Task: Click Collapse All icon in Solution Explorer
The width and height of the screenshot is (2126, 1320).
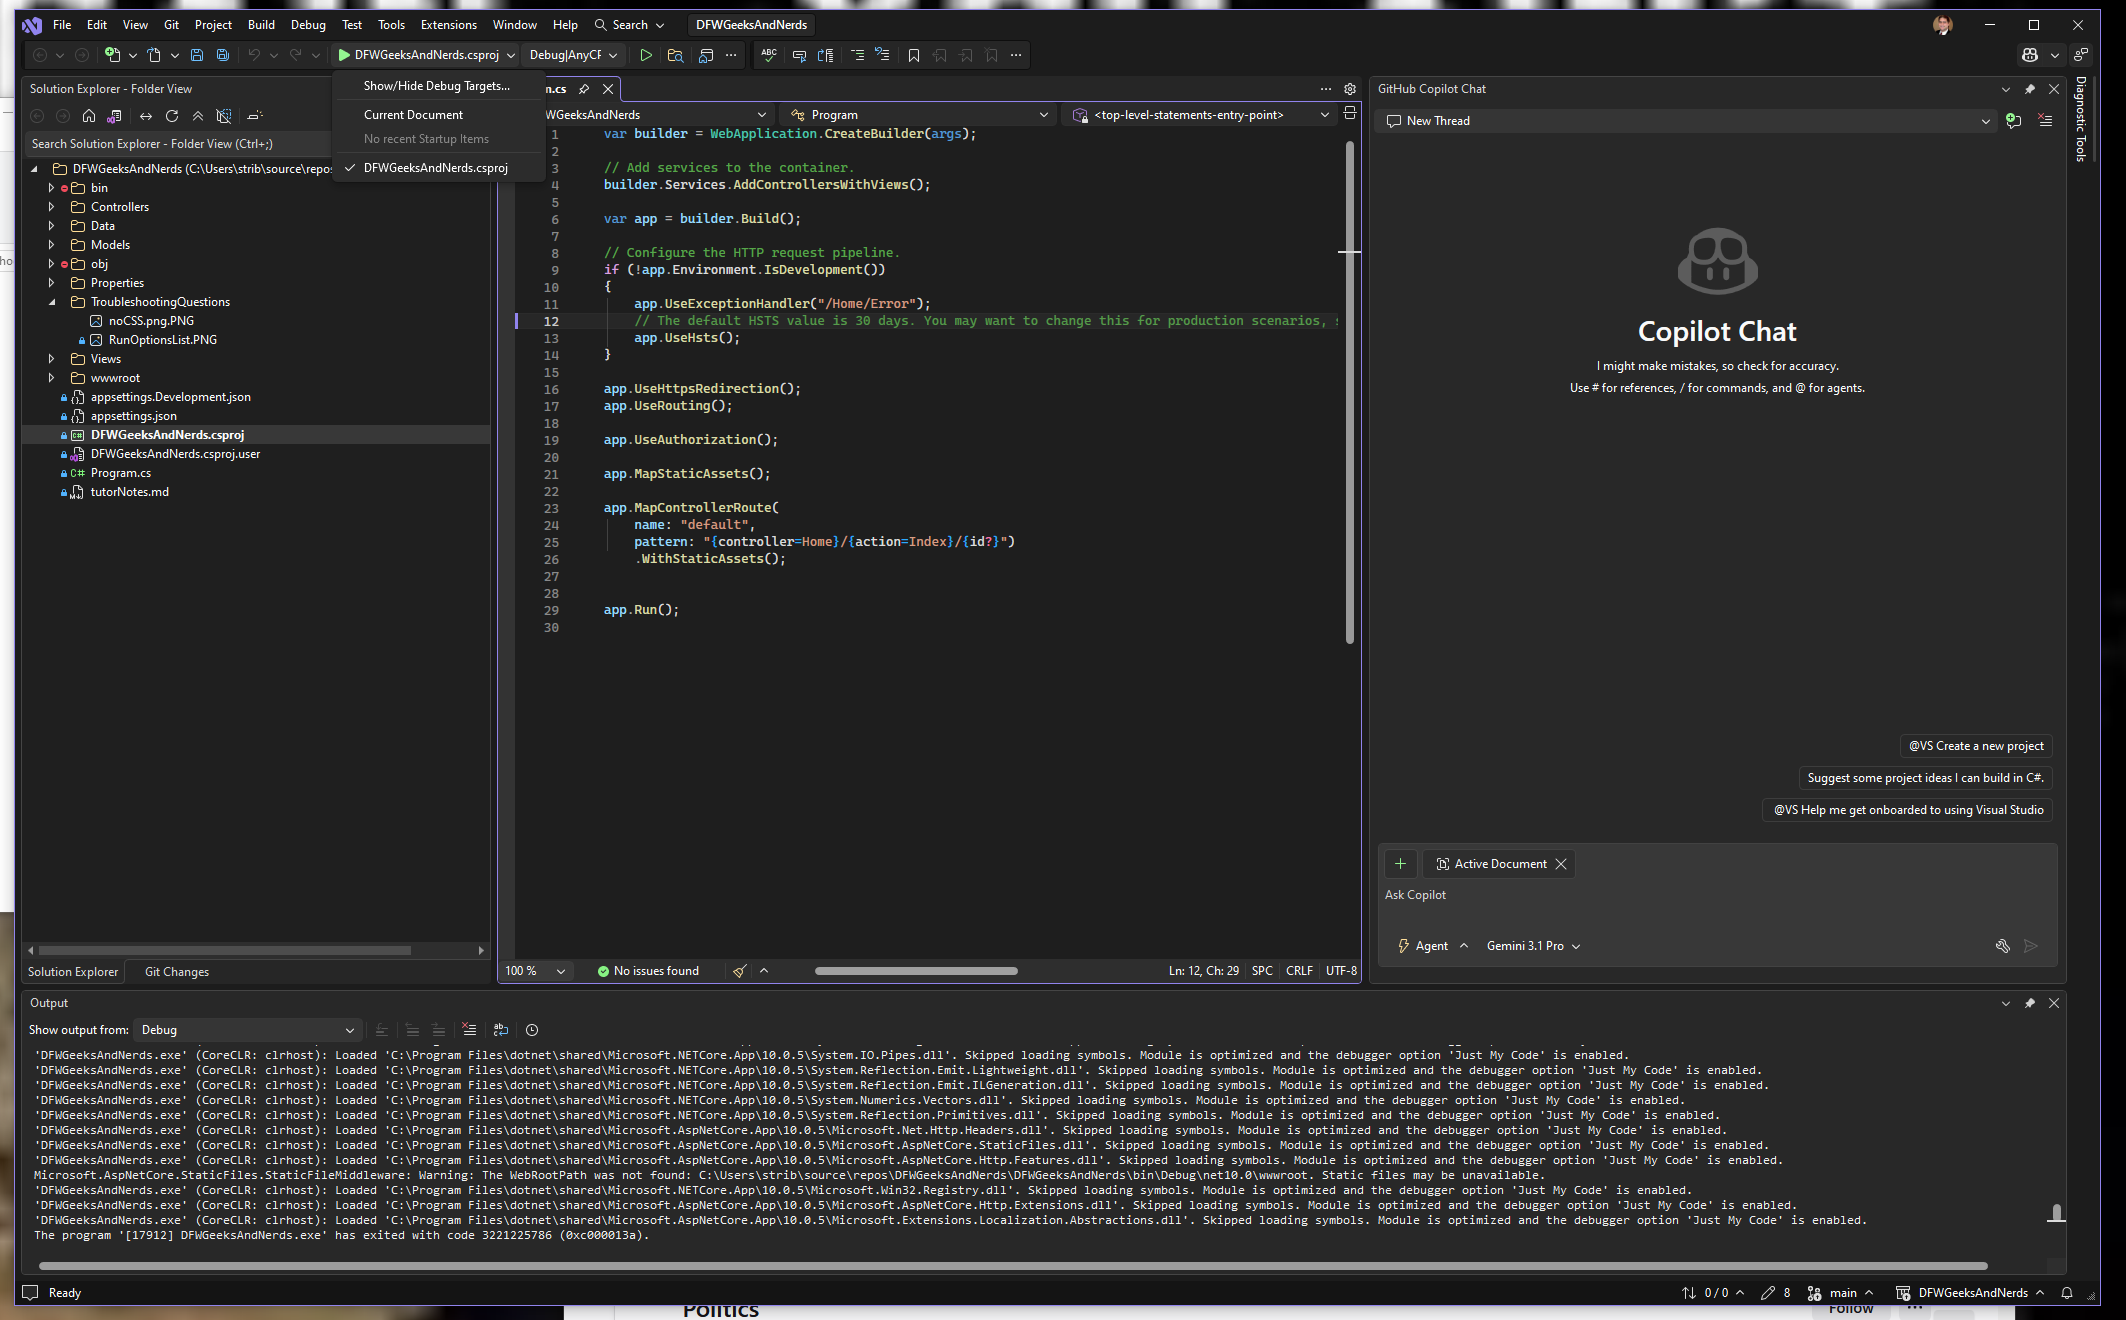Action: coord(198,116)
